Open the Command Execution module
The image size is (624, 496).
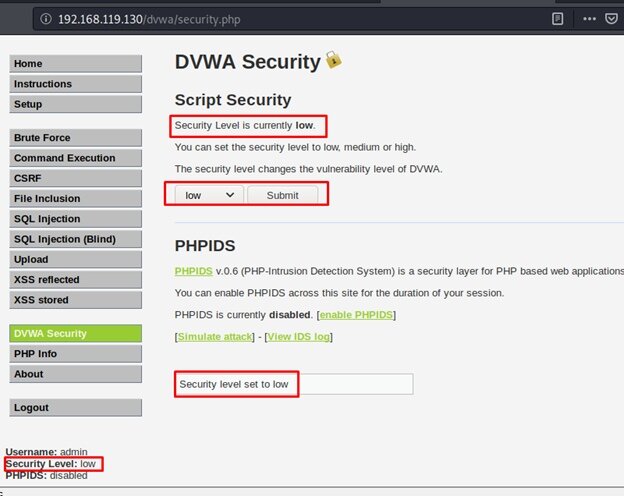[x=75, y=158]
